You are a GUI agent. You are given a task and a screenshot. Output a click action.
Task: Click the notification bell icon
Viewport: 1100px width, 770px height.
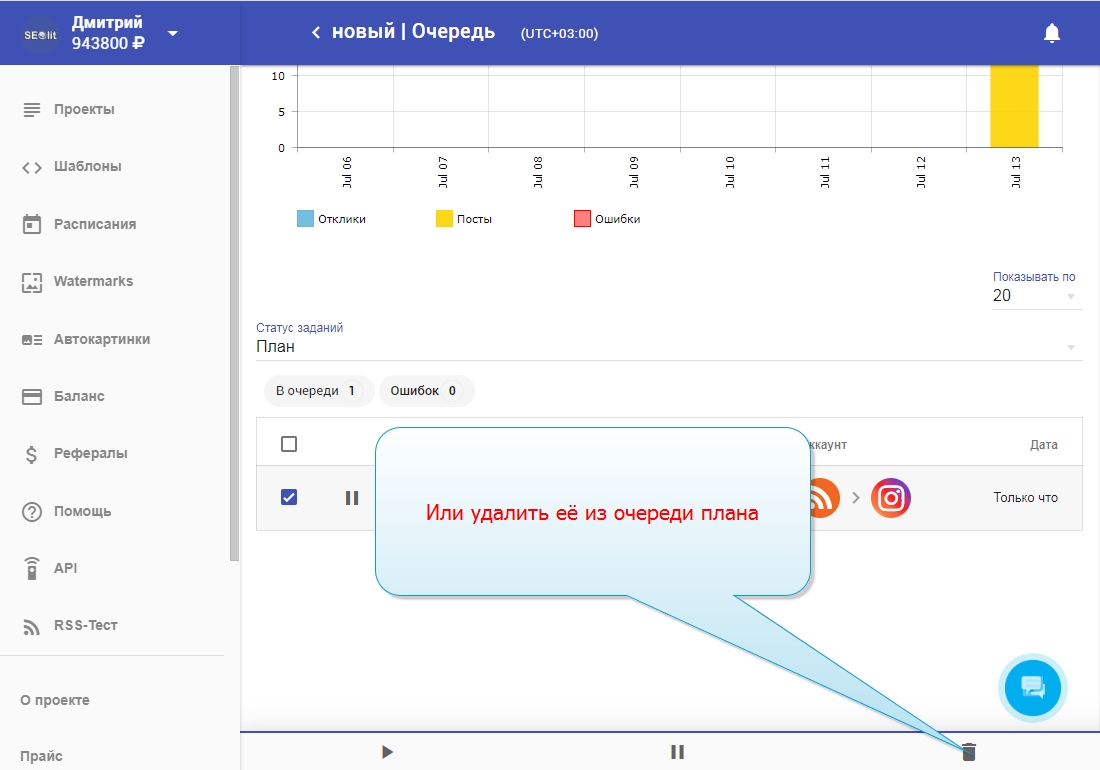(x=1051, y=33)
